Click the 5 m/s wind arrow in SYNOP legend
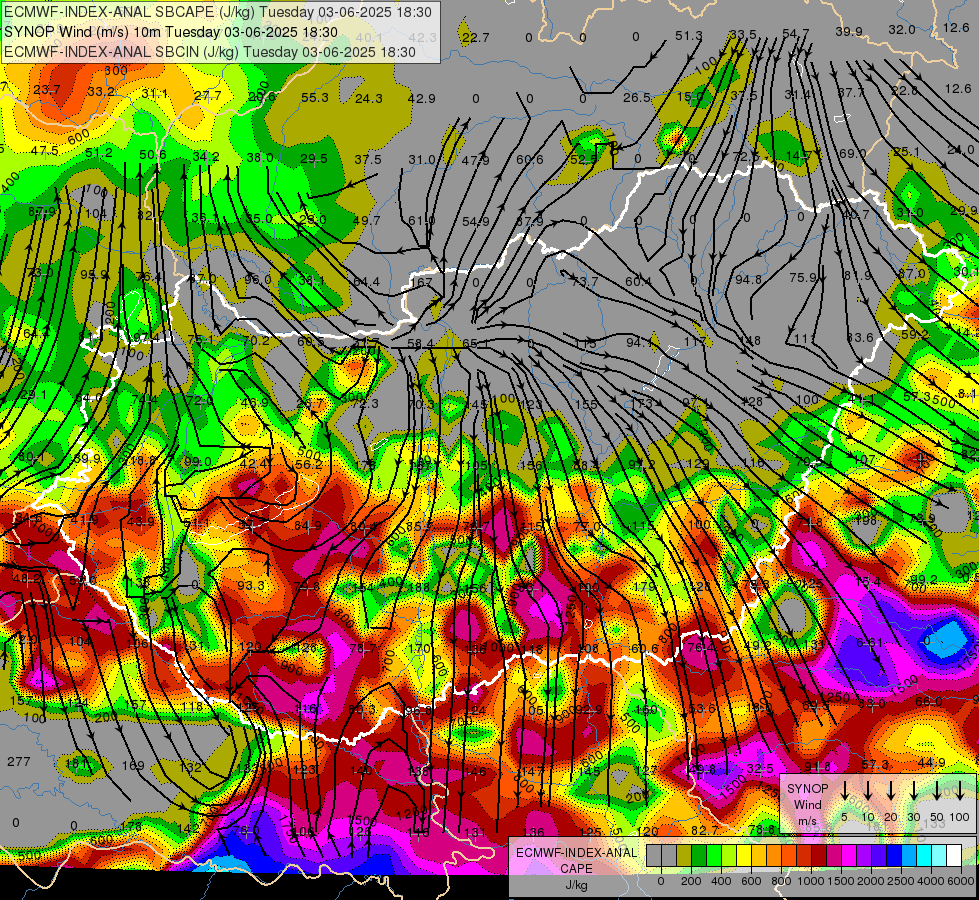This screenshot has width=979, height=900. (845, 791)
